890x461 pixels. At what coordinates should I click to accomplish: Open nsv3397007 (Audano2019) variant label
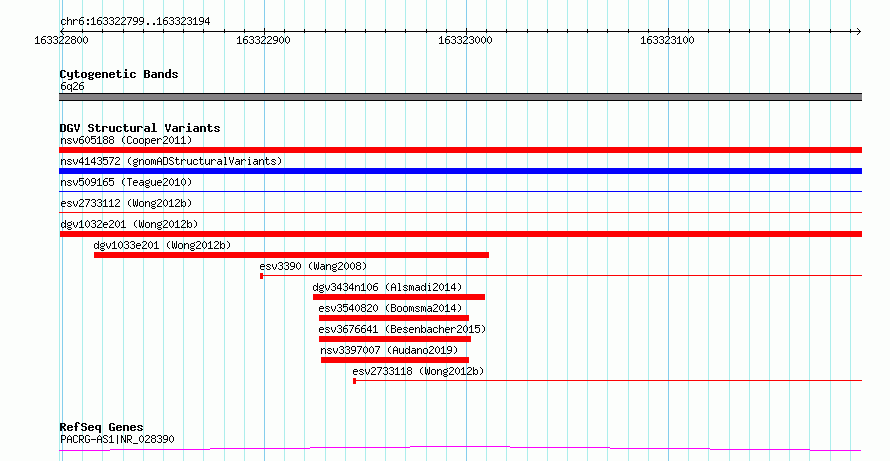(x=389, y=350)
